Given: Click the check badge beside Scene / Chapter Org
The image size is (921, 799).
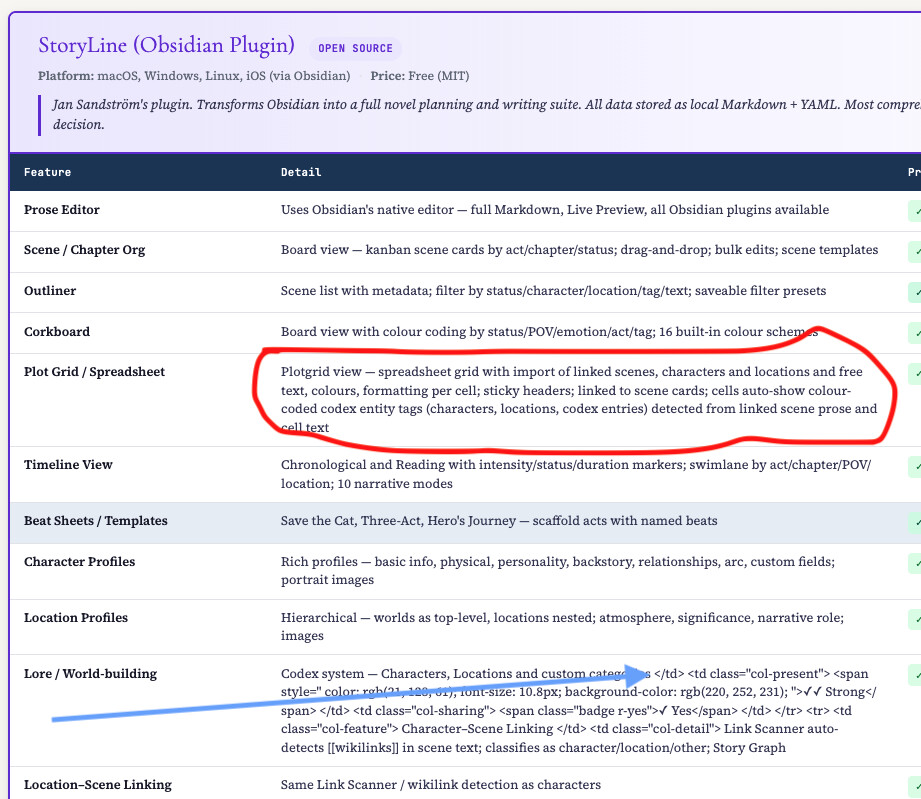Looking at the screenshot, I should click(915, 251).
